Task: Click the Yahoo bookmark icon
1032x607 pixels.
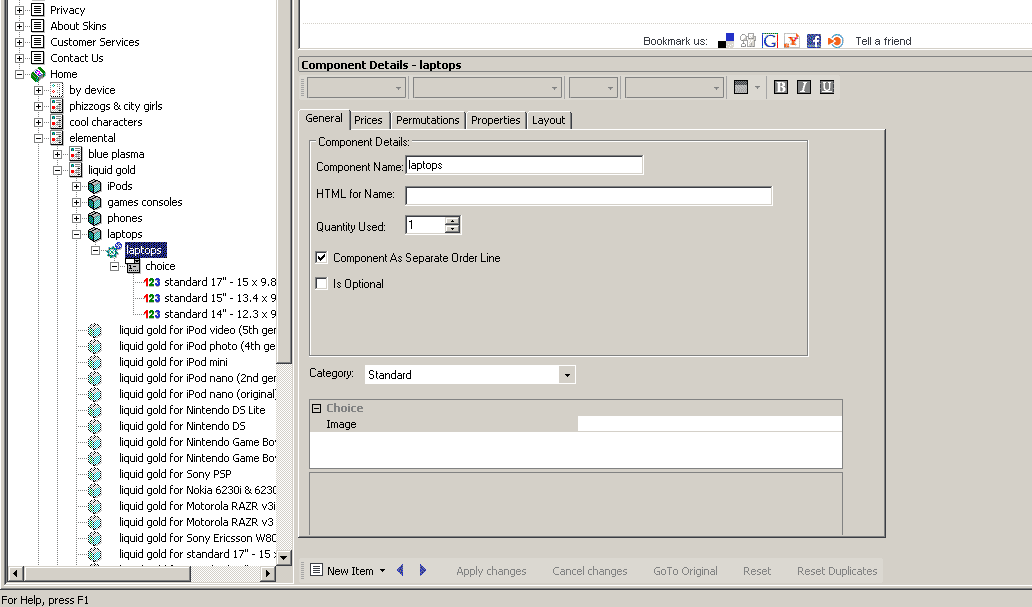Action: pos(791,41)
